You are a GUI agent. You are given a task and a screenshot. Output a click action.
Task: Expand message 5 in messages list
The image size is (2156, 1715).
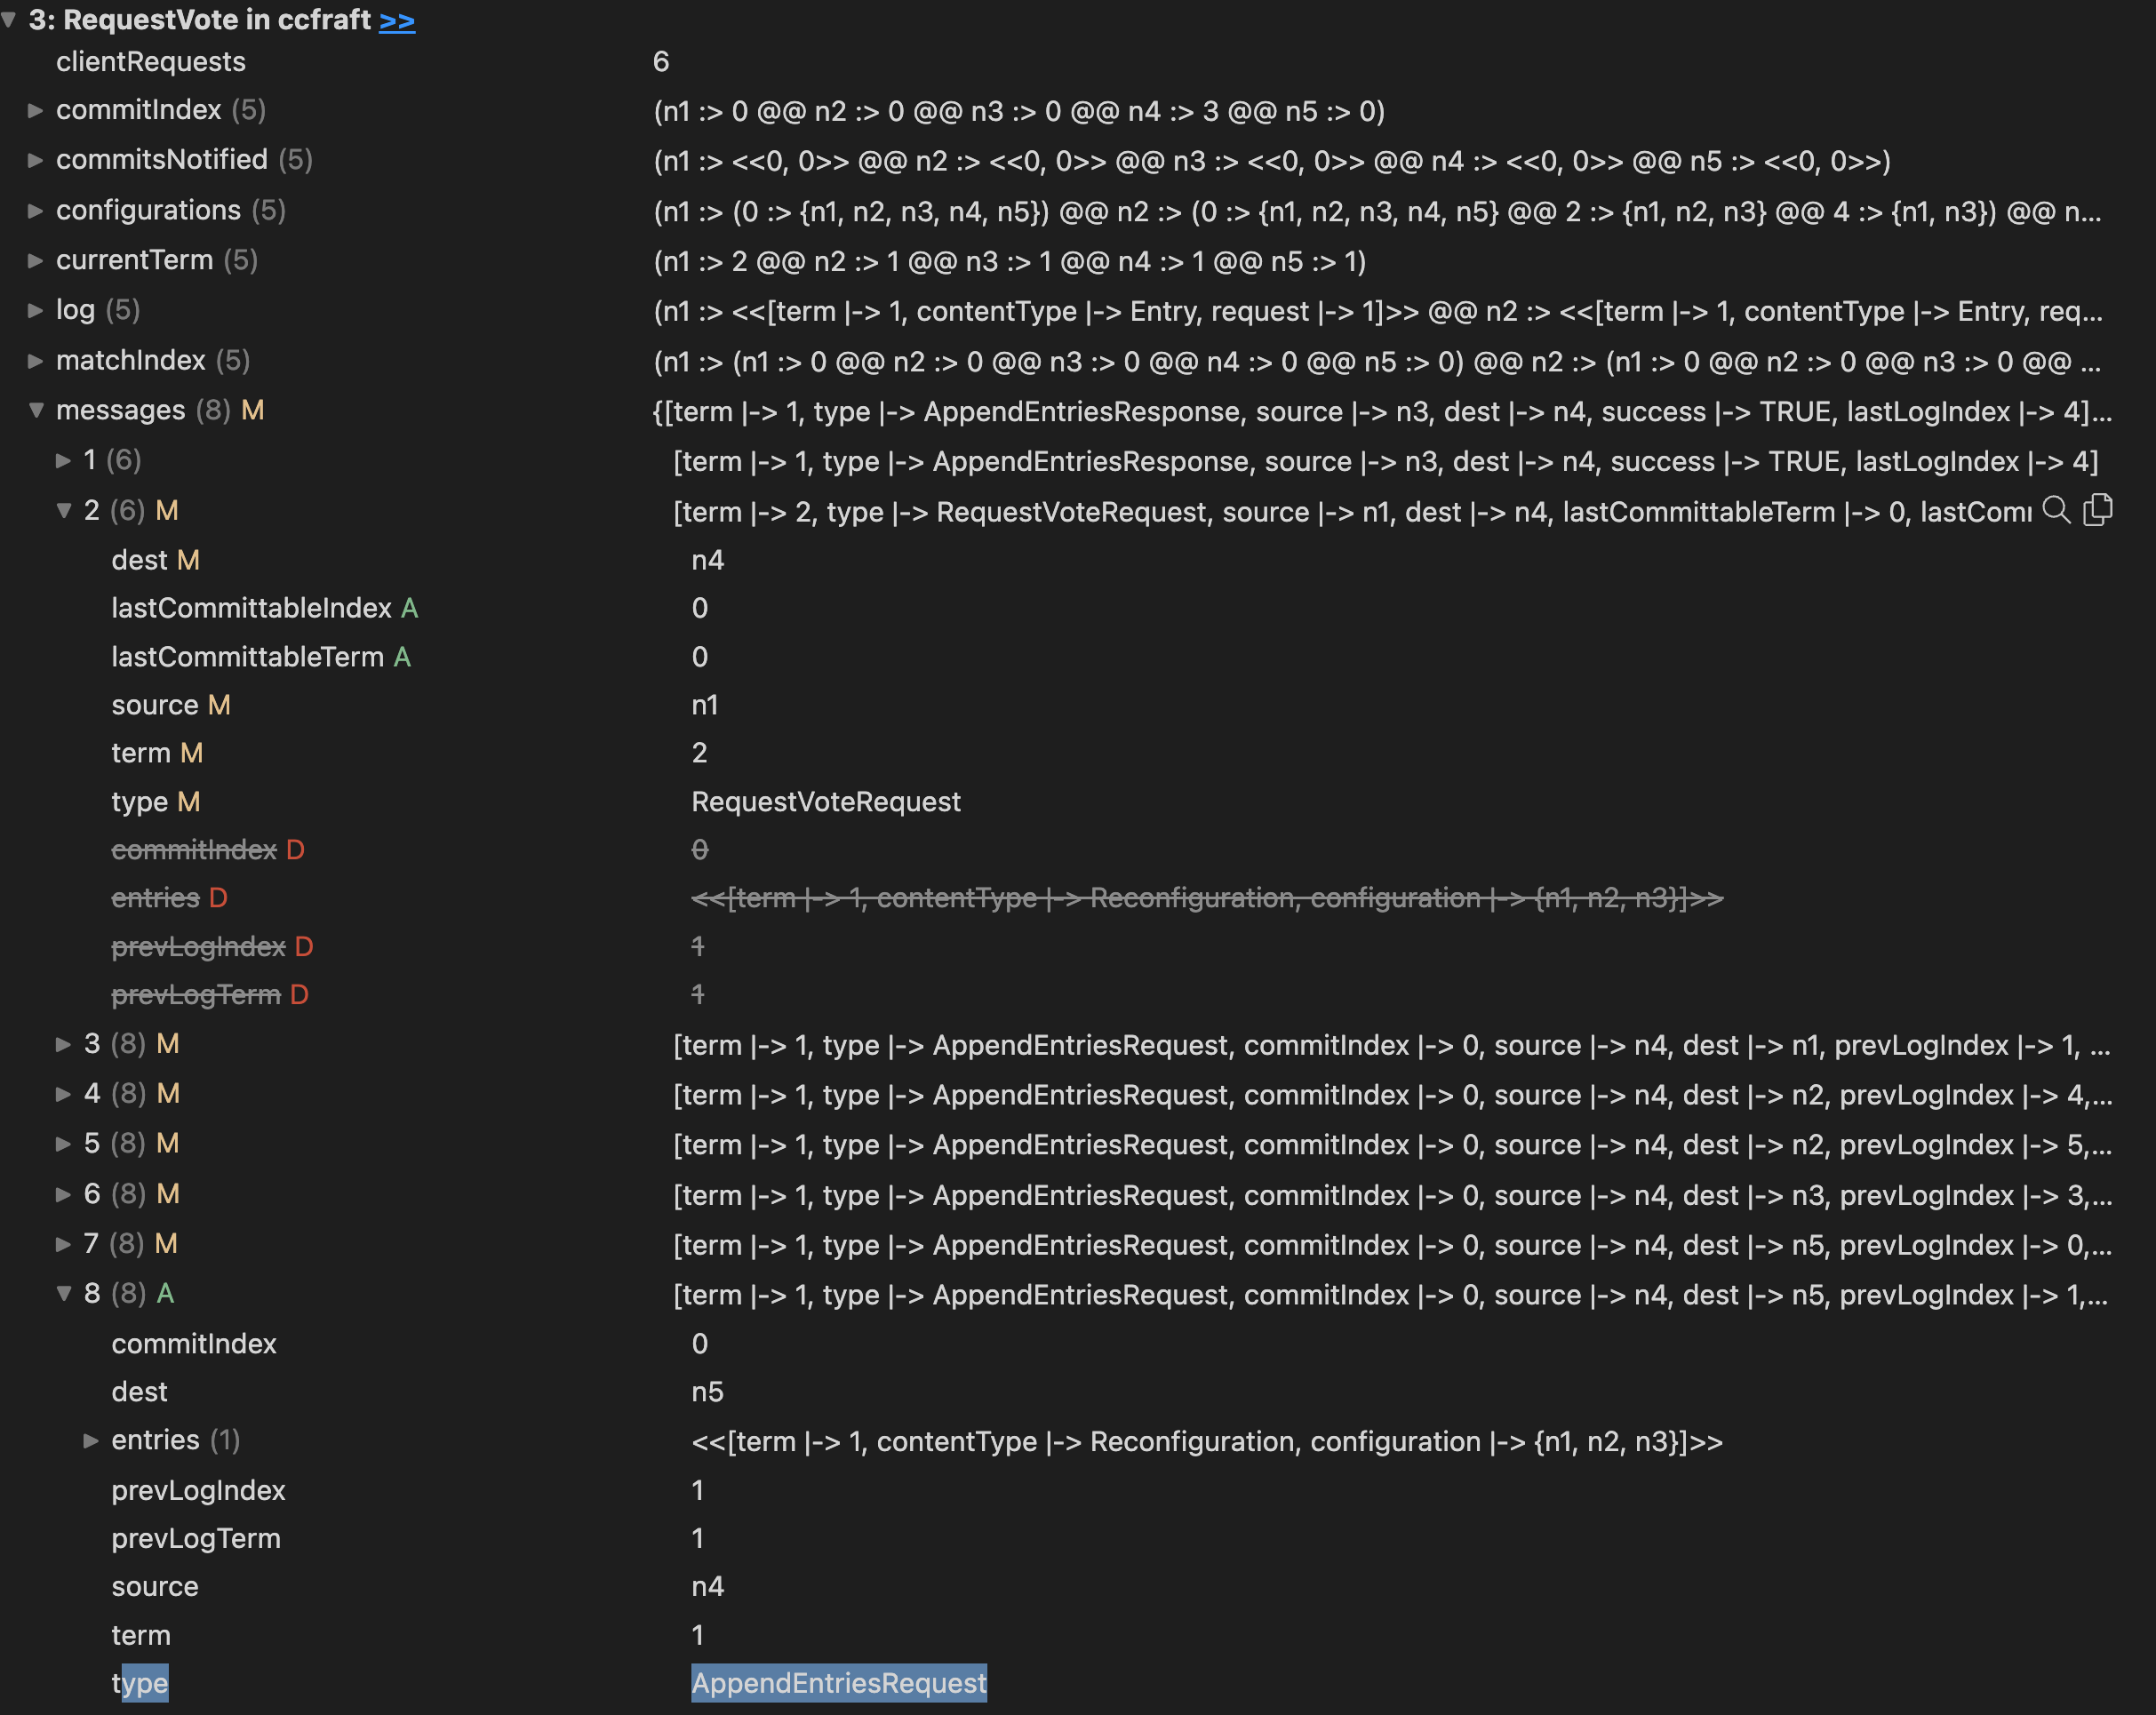pyautogui.click(x=64, y=1144)
